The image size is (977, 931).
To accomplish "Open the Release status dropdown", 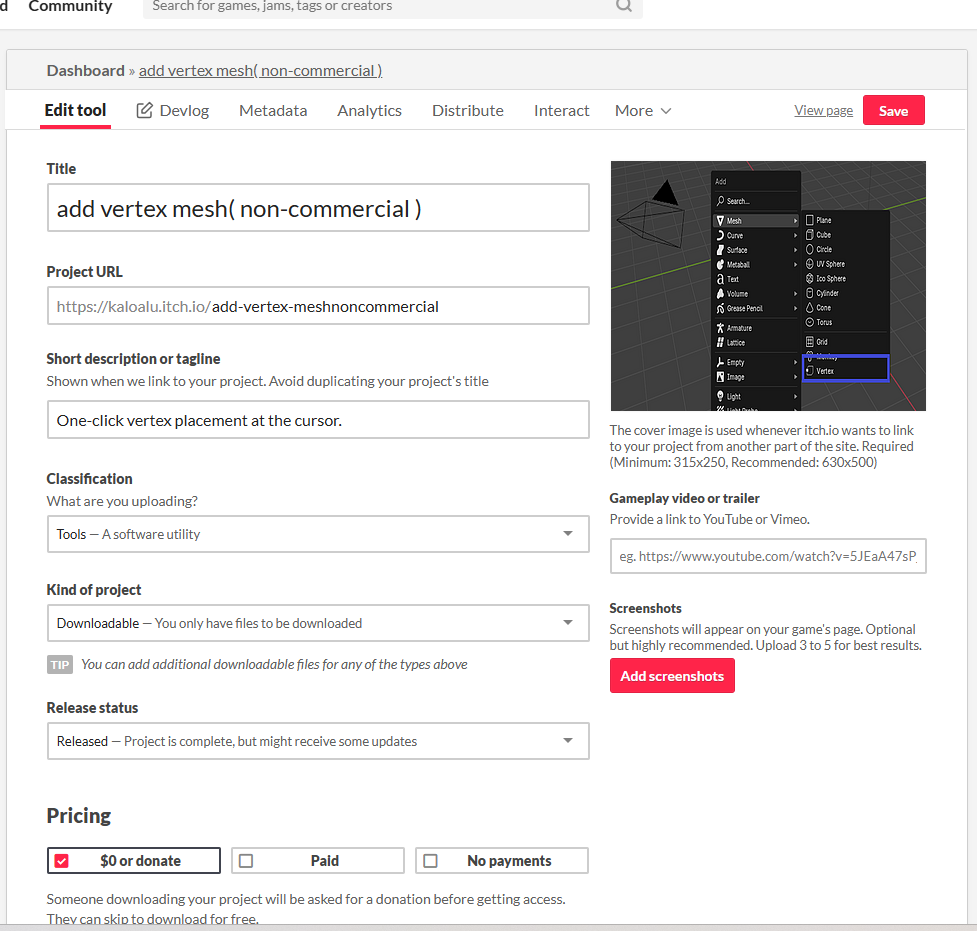I will coord(318,740).
